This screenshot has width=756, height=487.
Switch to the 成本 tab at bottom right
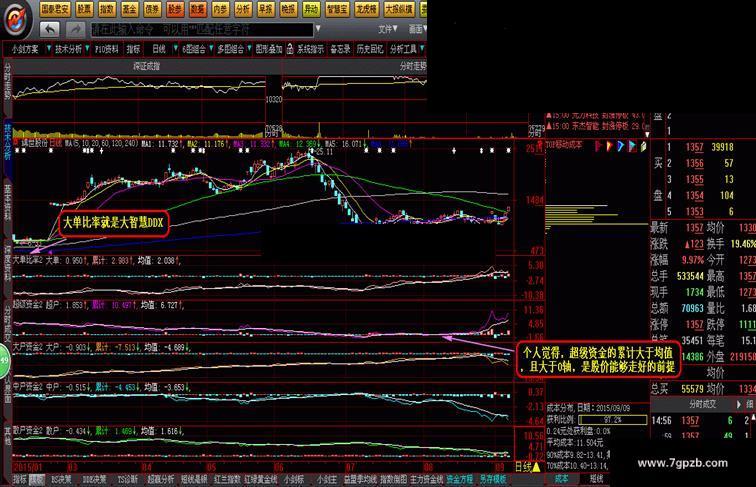click(561, 479)
